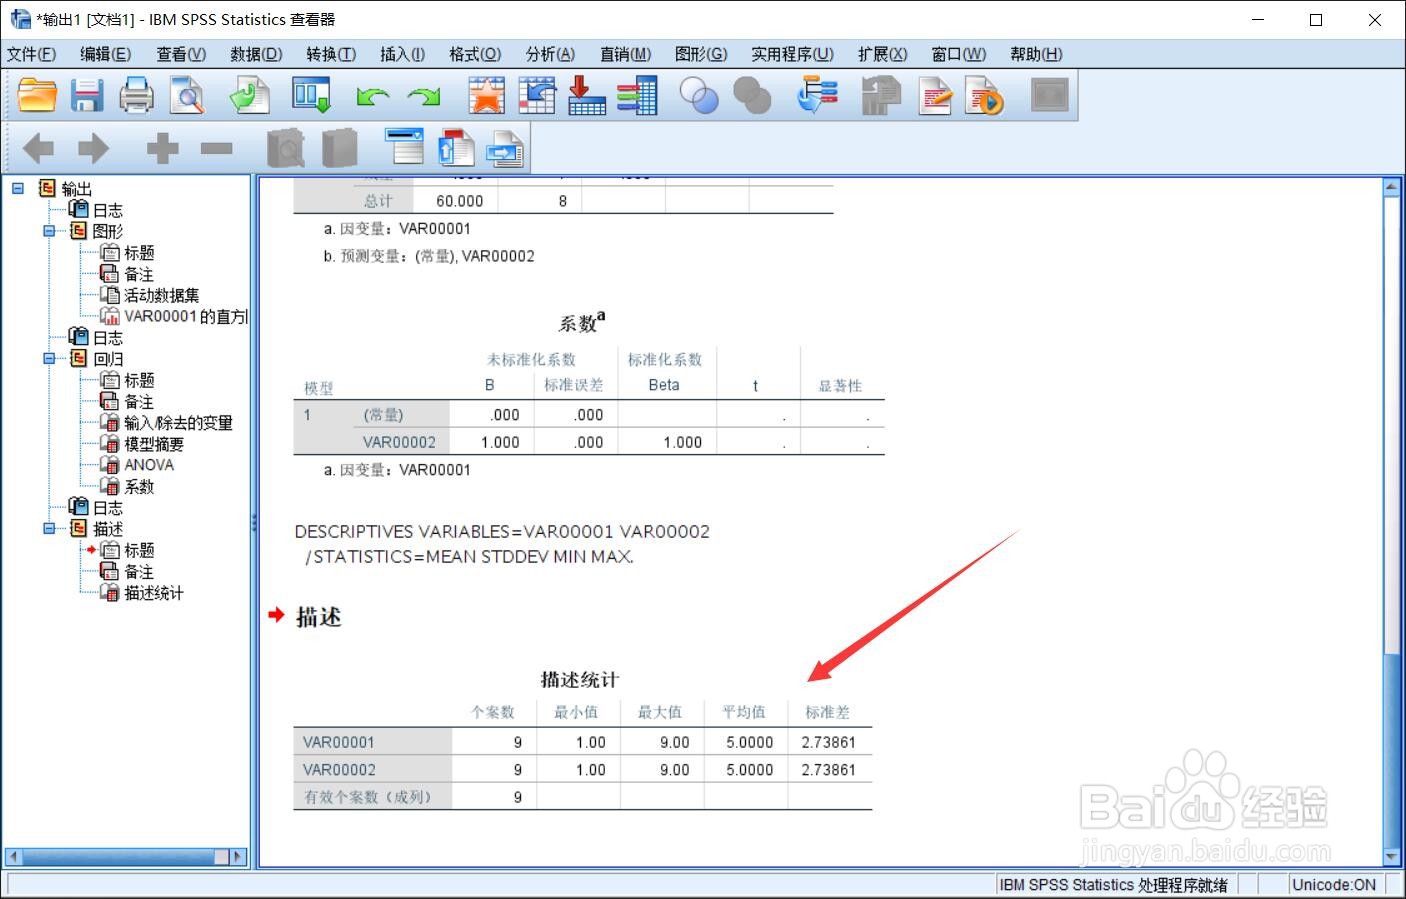The height and width of the screenshot is (899, 1406).
Task: Open the 编辑(E) menu
Action: 105,54
